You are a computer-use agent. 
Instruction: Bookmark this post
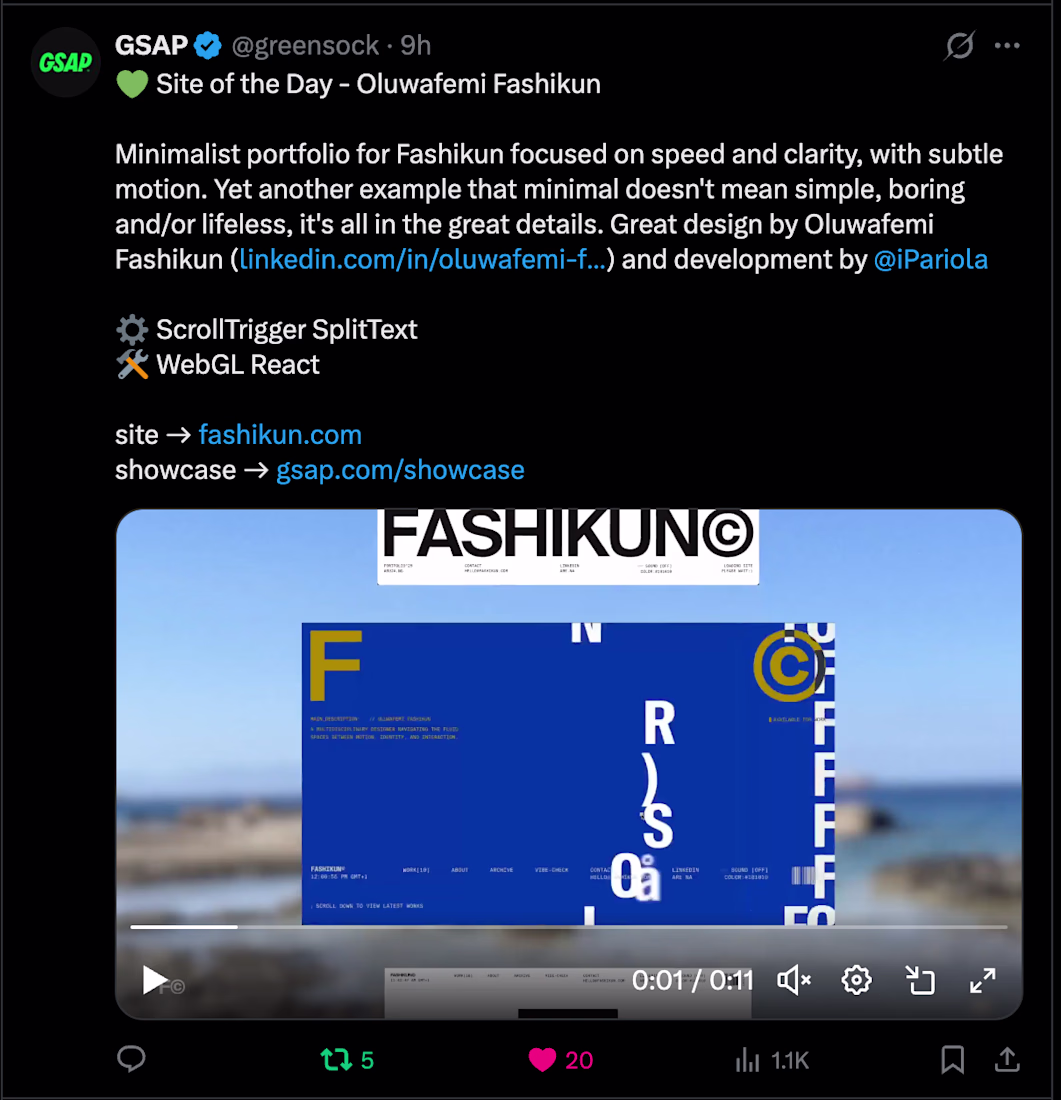tap(952, 1059)
